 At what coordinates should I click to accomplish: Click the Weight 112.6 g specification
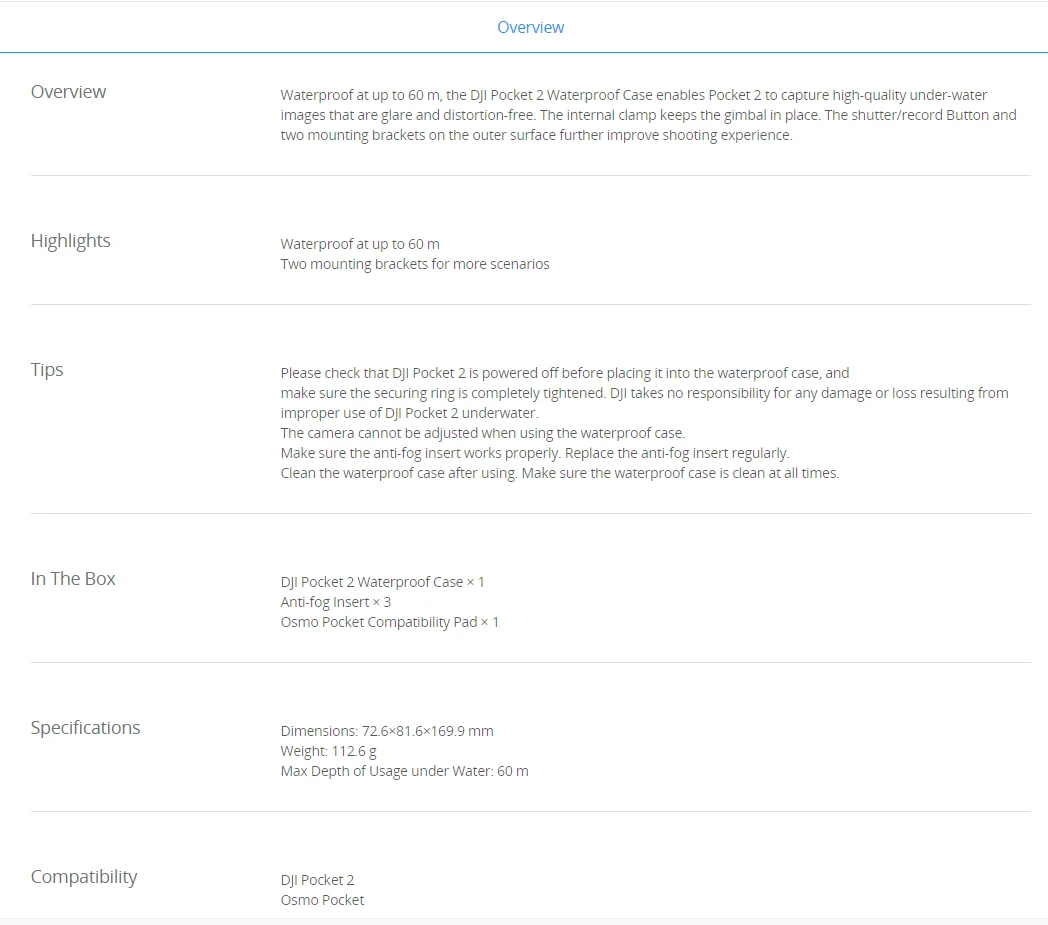(x=328, y=751)
